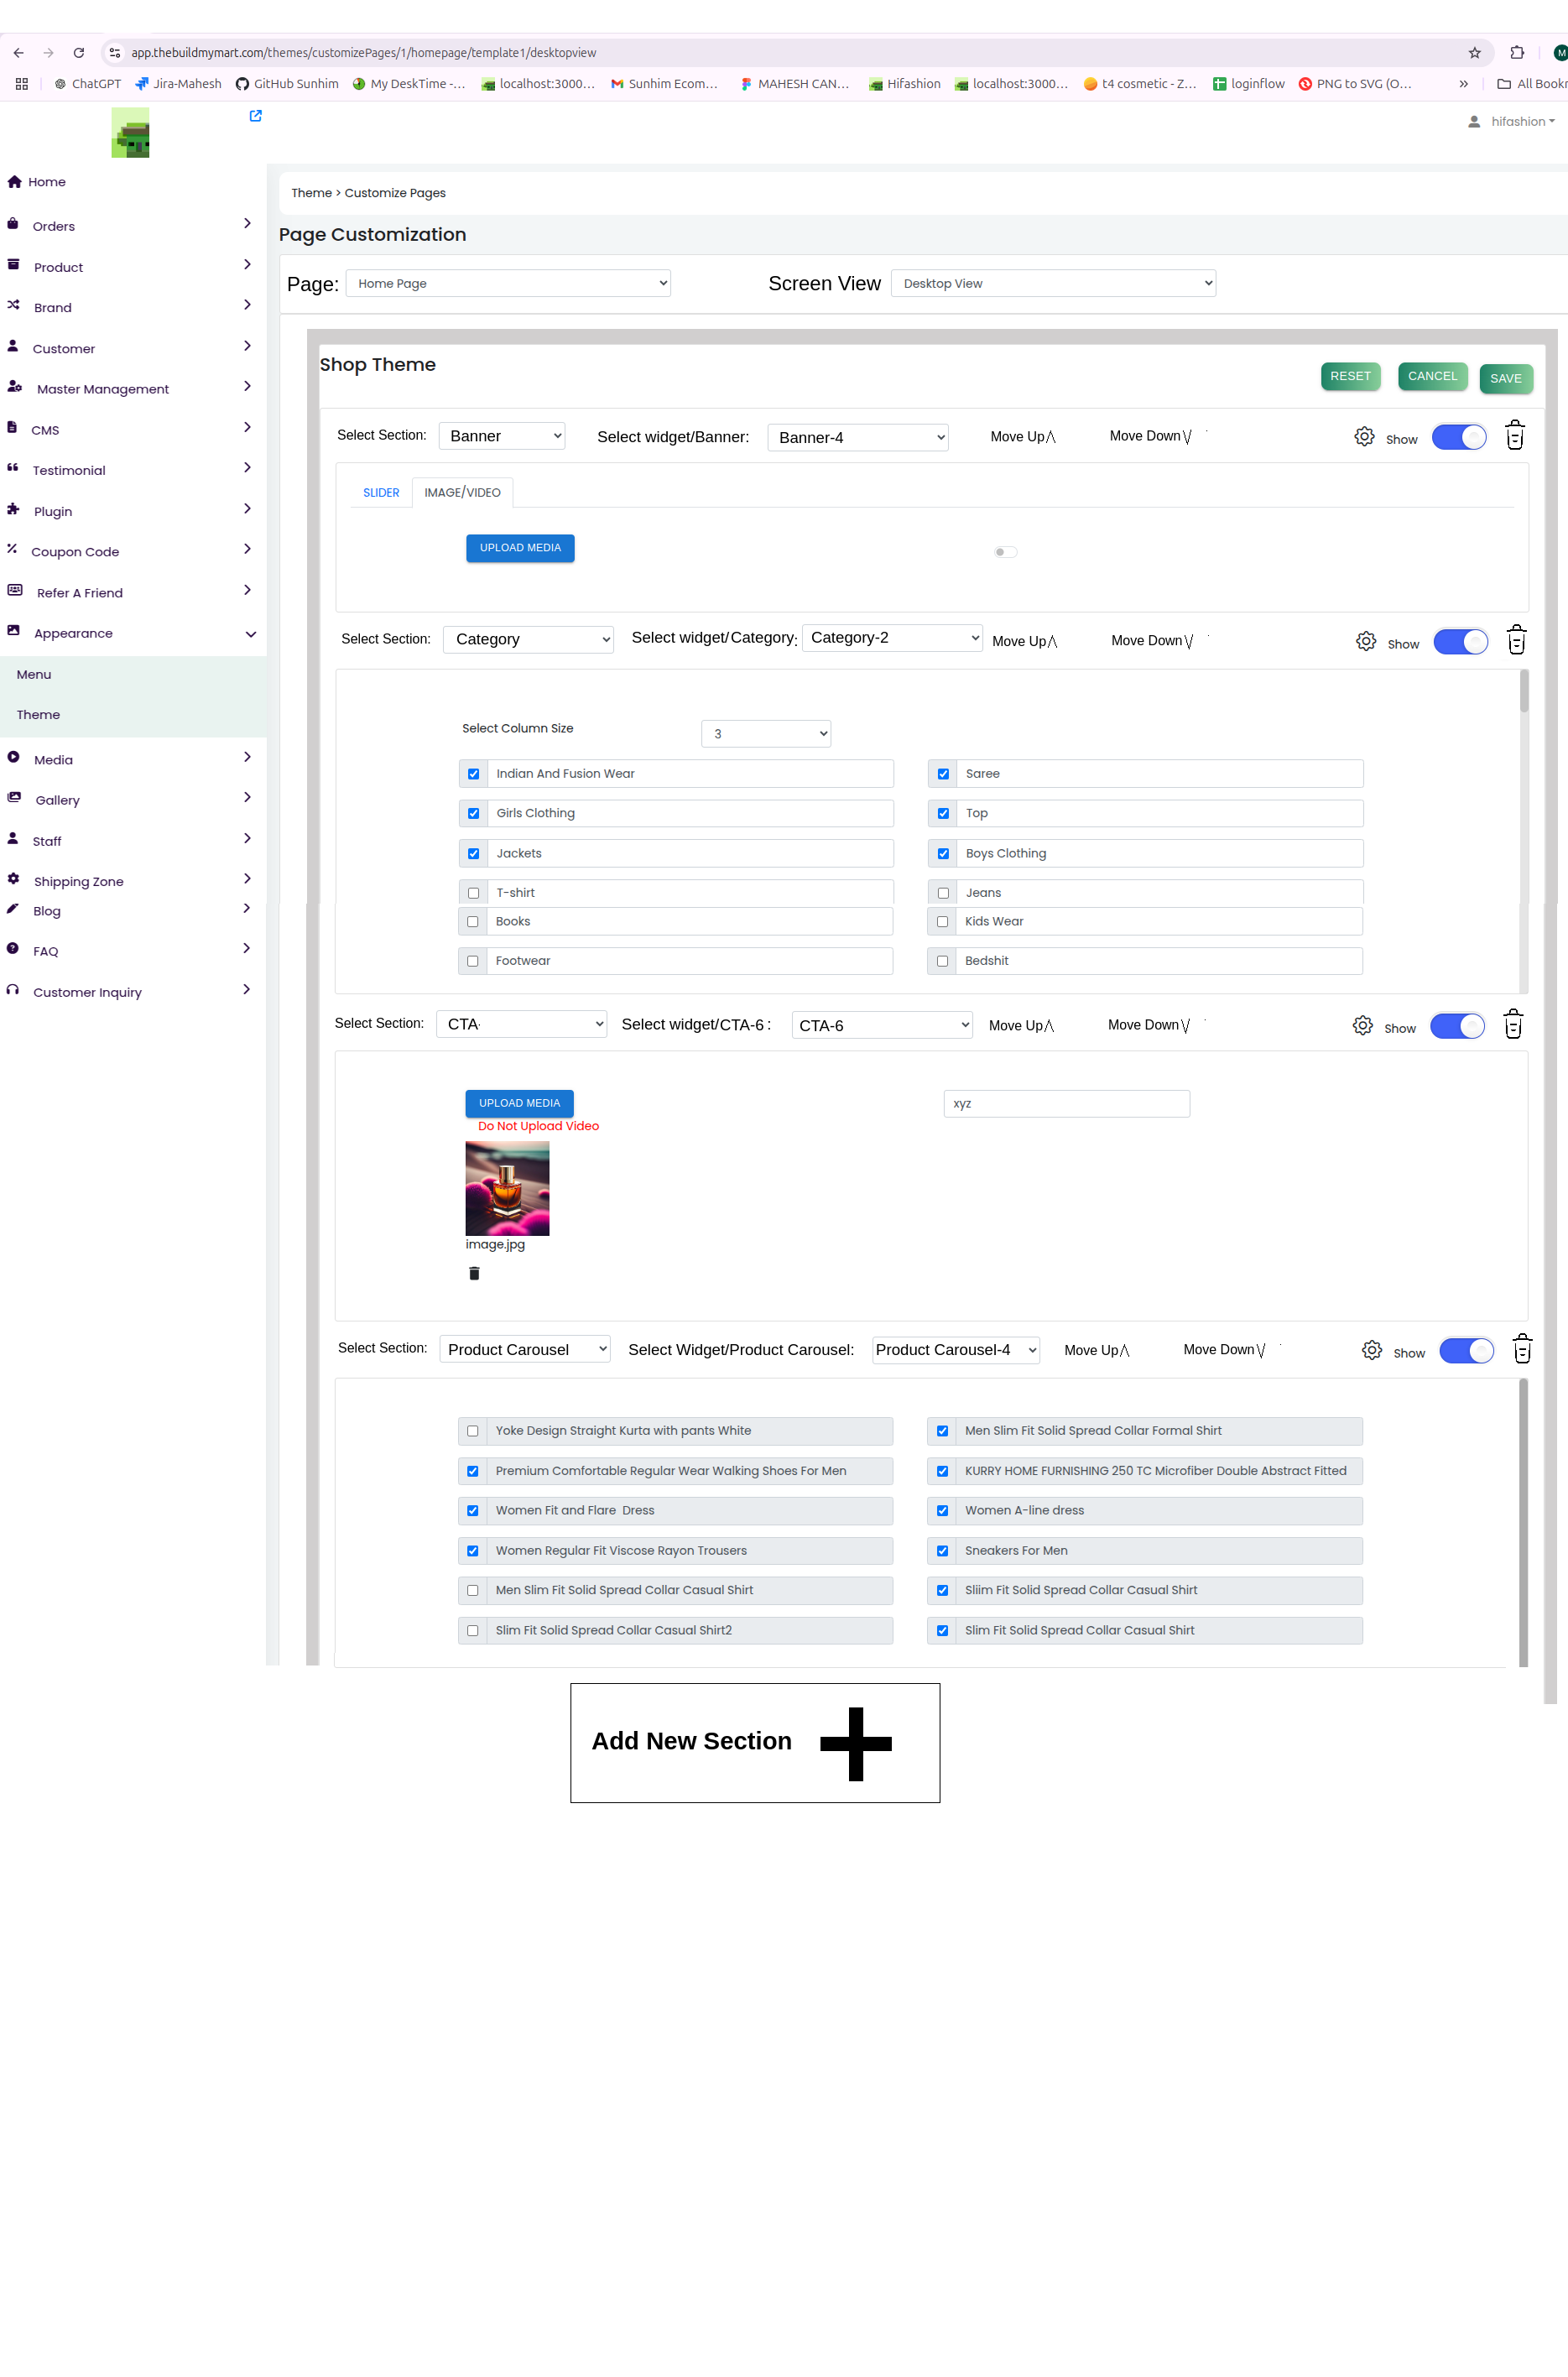Uncheck the Sneakers For Men checkbox

(x=942, y=1551)
